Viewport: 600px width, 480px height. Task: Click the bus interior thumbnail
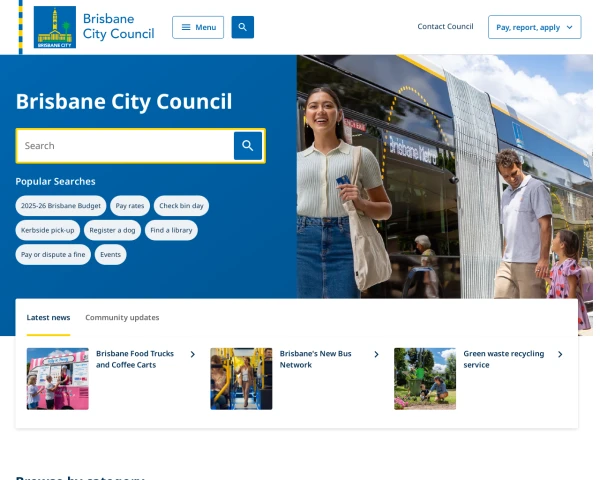[241, 379]
